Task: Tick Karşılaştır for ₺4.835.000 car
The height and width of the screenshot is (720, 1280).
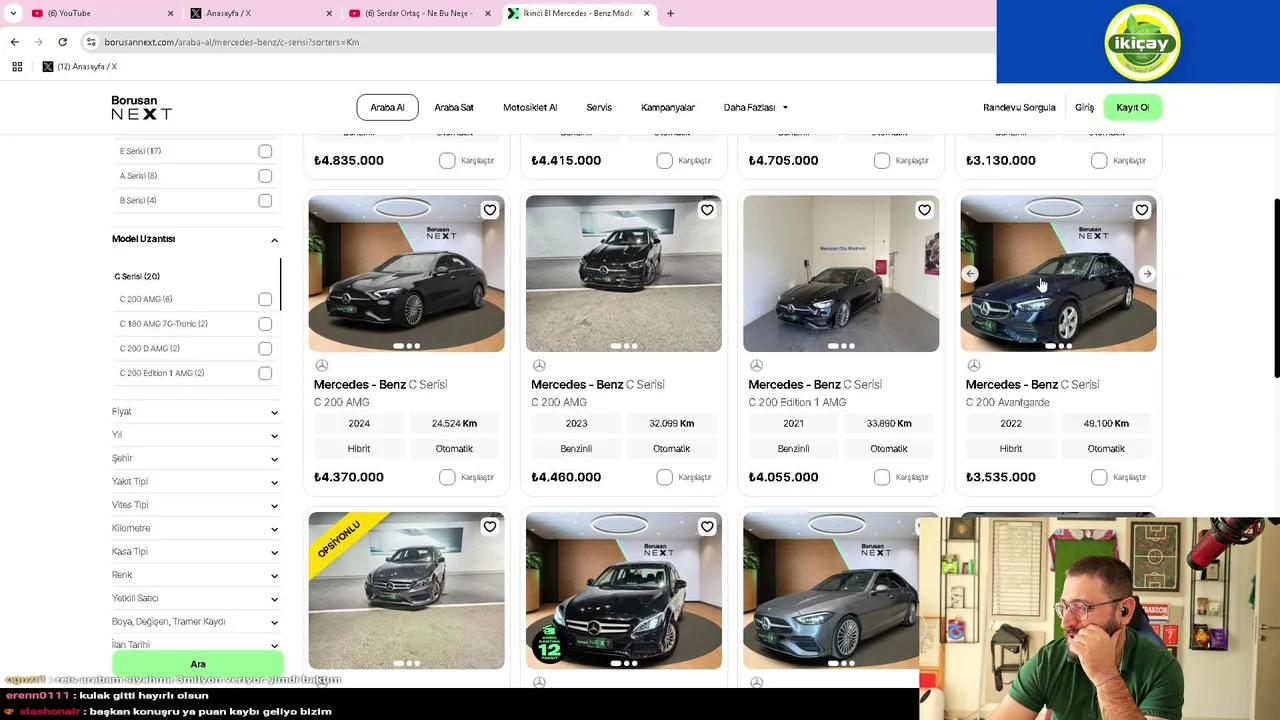Action: point(447,160)
